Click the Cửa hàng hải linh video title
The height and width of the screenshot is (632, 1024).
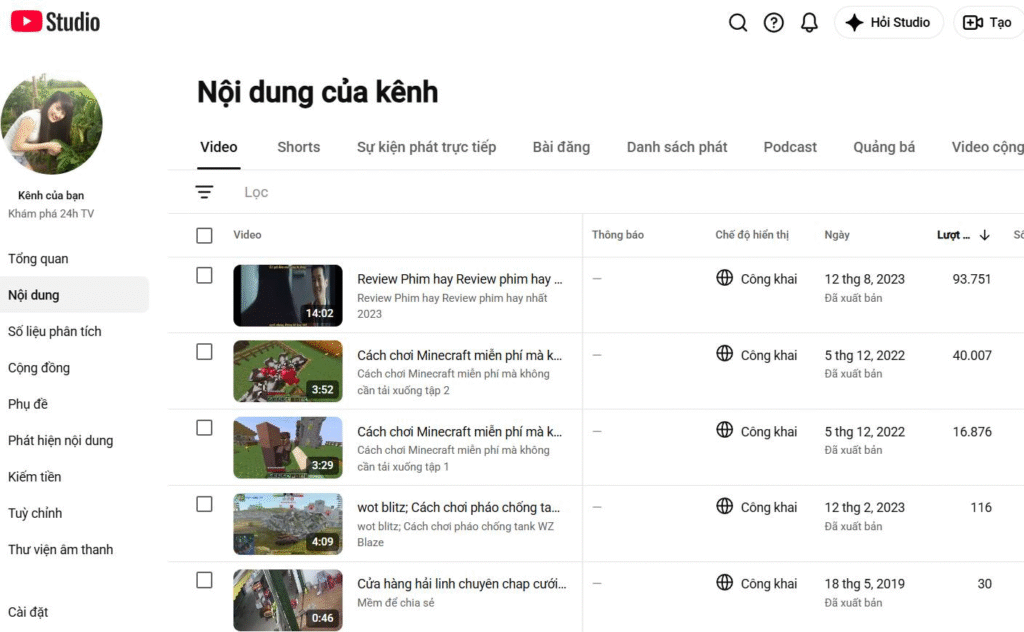pos(462,584)
